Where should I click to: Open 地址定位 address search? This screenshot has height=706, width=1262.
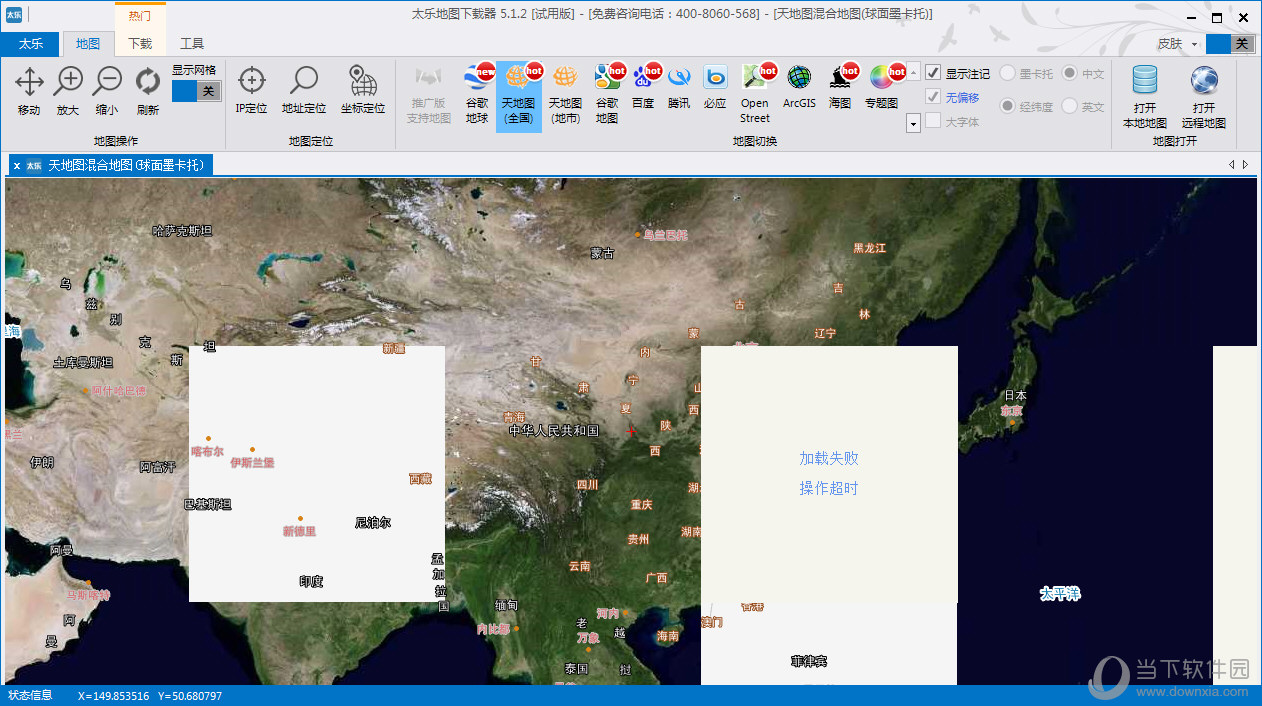click(x=303, y=91)
